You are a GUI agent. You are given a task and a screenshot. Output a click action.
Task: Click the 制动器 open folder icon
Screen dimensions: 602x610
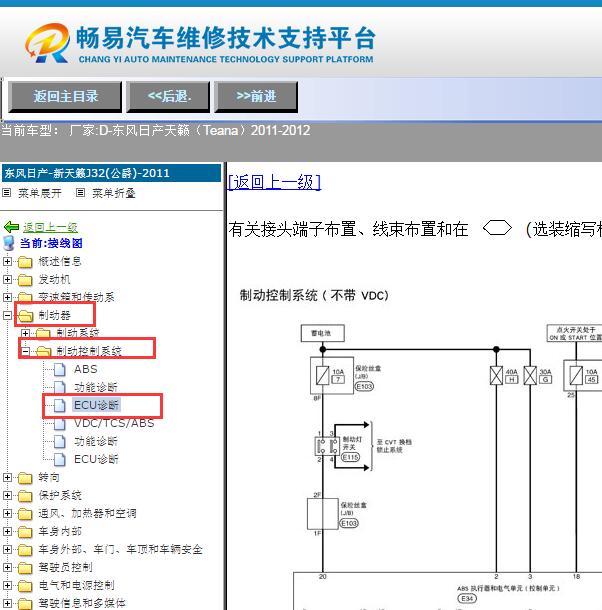(x=25, y=316)
